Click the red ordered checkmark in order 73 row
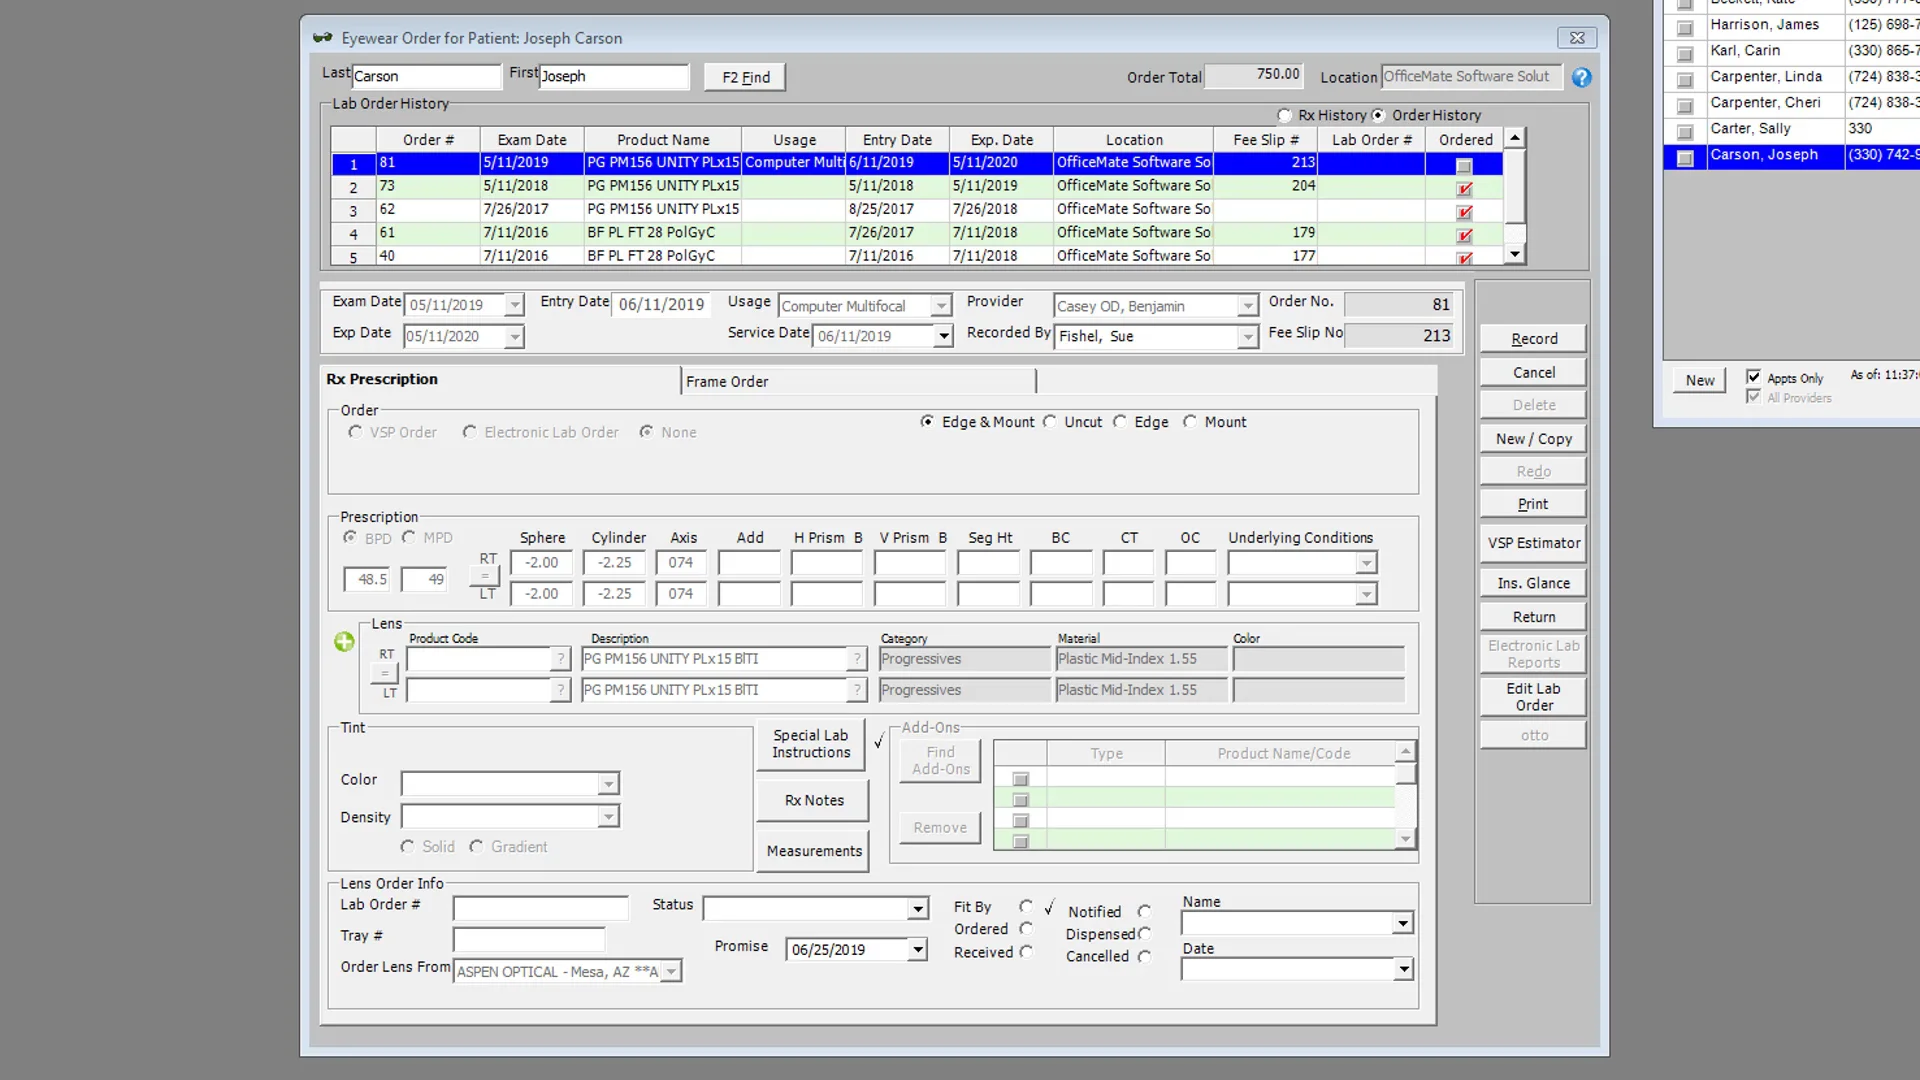 coord(1464,188)
